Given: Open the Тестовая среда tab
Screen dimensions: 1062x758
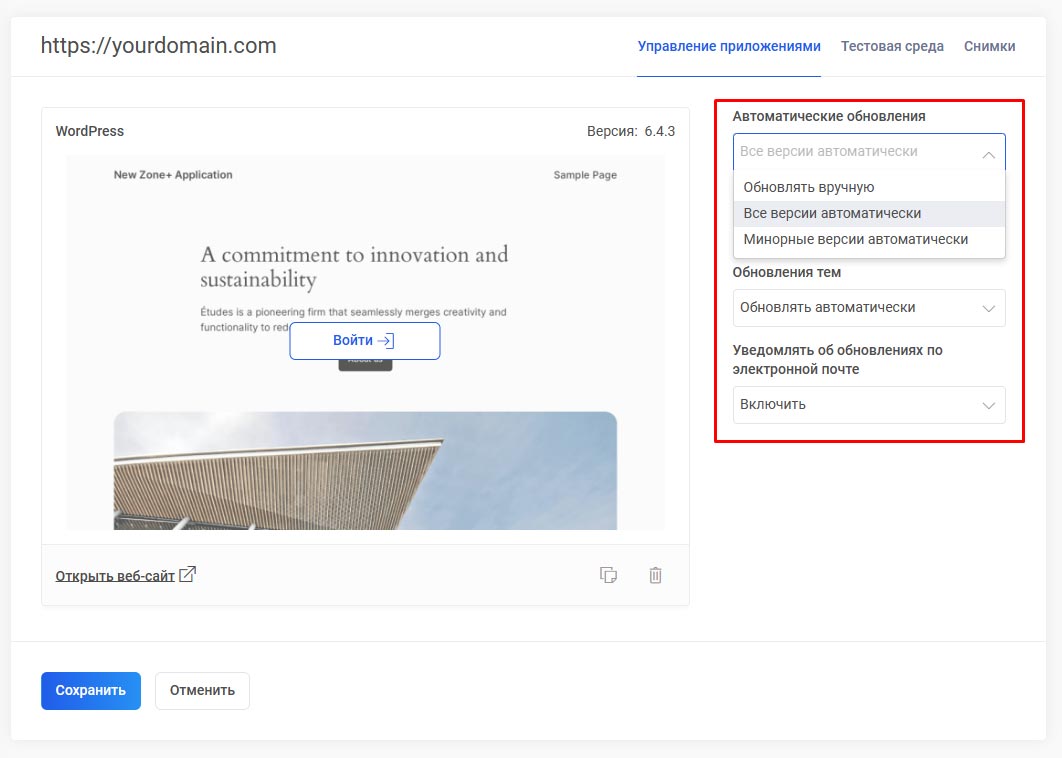Looking at the screenshot, I should pos(892,46).
